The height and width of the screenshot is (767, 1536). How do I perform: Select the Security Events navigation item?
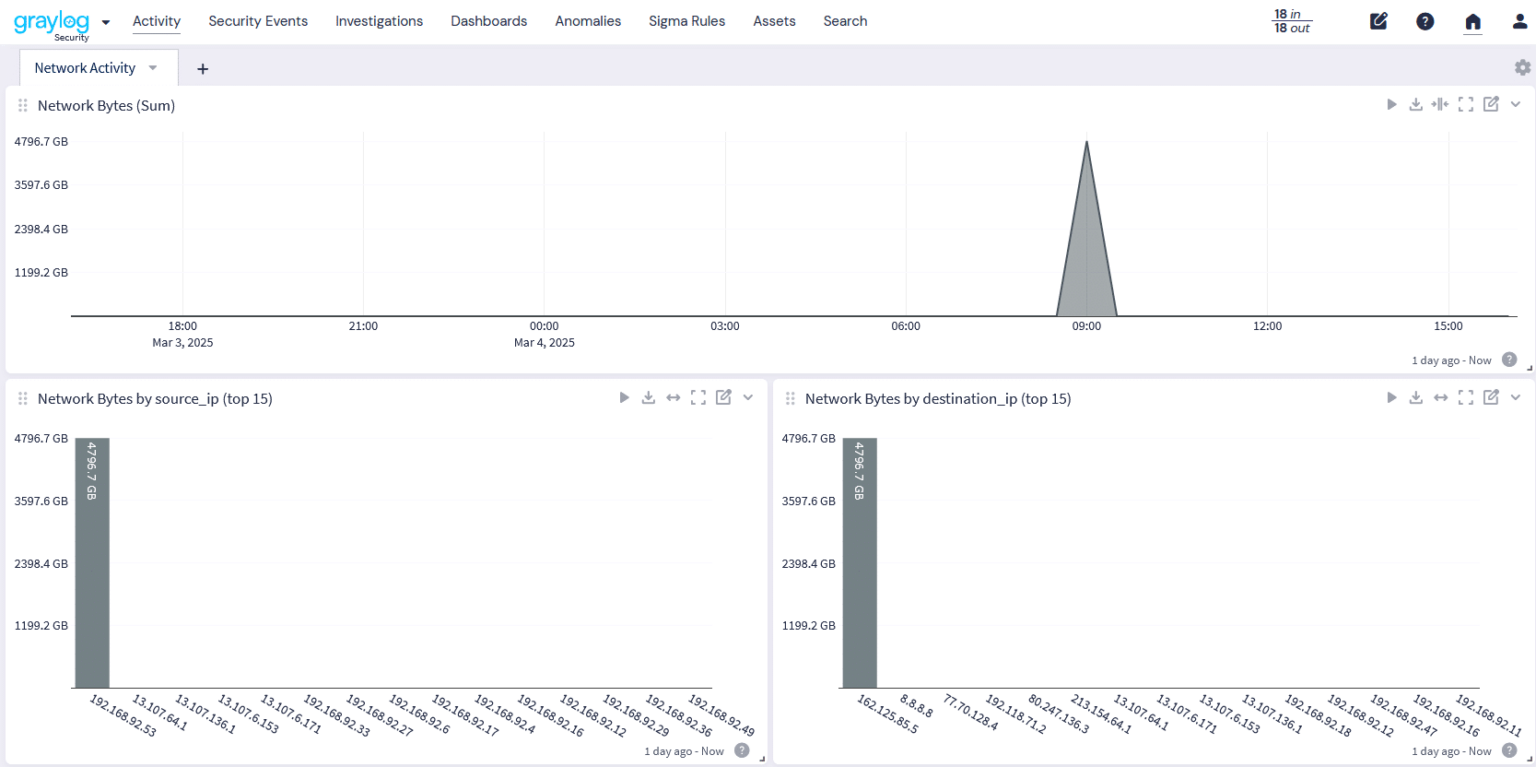click(x=258, y=20)
